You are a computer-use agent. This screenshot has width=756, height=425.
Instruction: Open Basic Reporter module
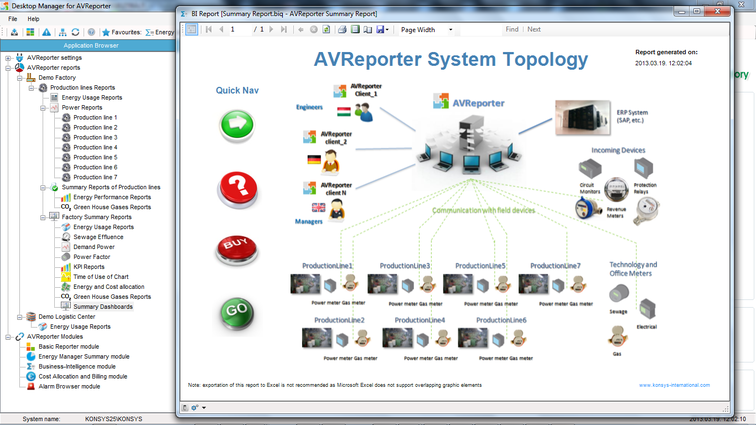pyautogui.click(x=68, y=347)
